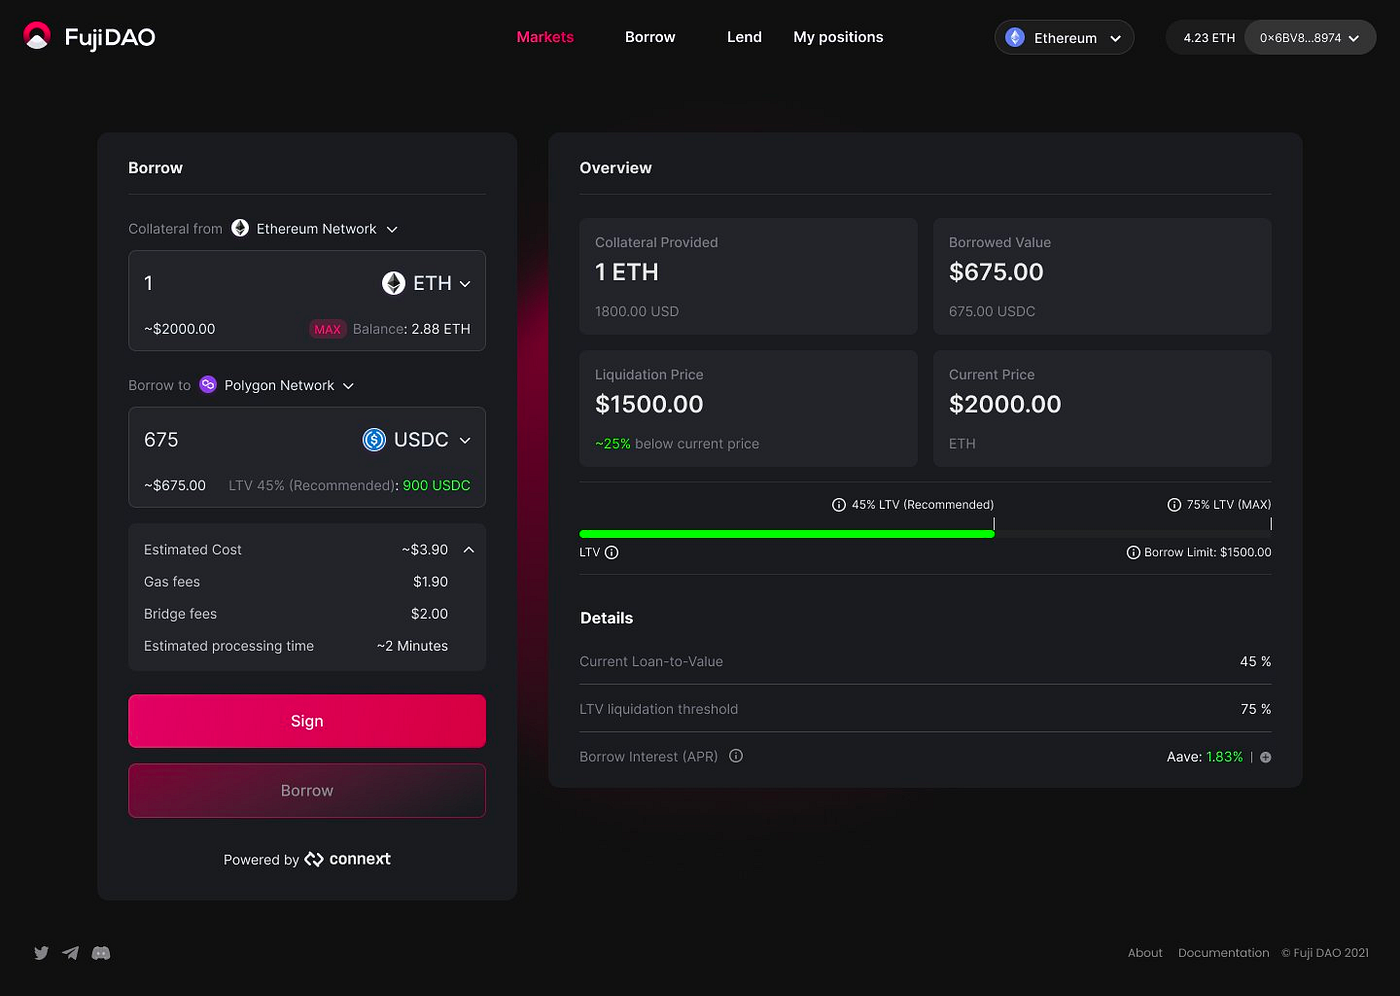Click the Current Loan-to-Value 45 % value
The width and height of the screenshot is (1400, 996).
(x=1255, y=662)
